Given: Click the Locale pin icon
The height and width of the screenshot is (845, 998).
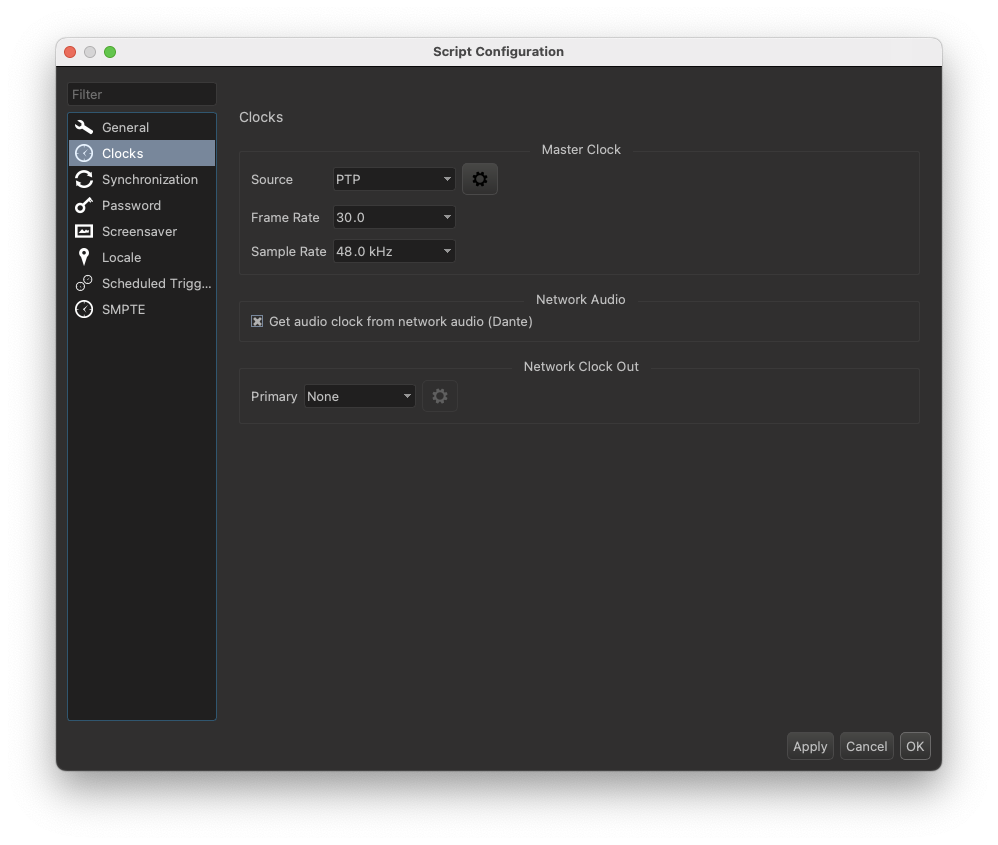Looking at the screenshot, I should pos(84,257).
